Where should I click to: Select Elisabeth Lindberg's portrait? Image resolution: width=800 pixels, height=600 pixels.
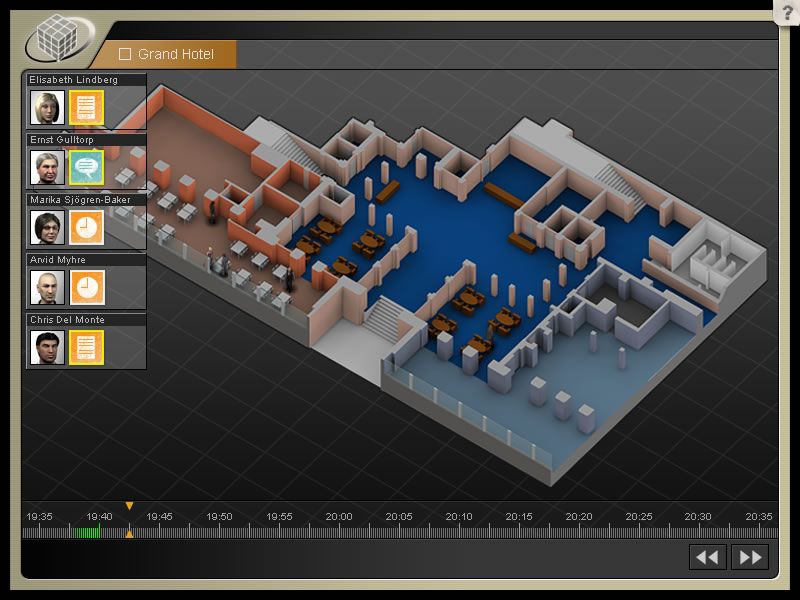tap(47, 107)
